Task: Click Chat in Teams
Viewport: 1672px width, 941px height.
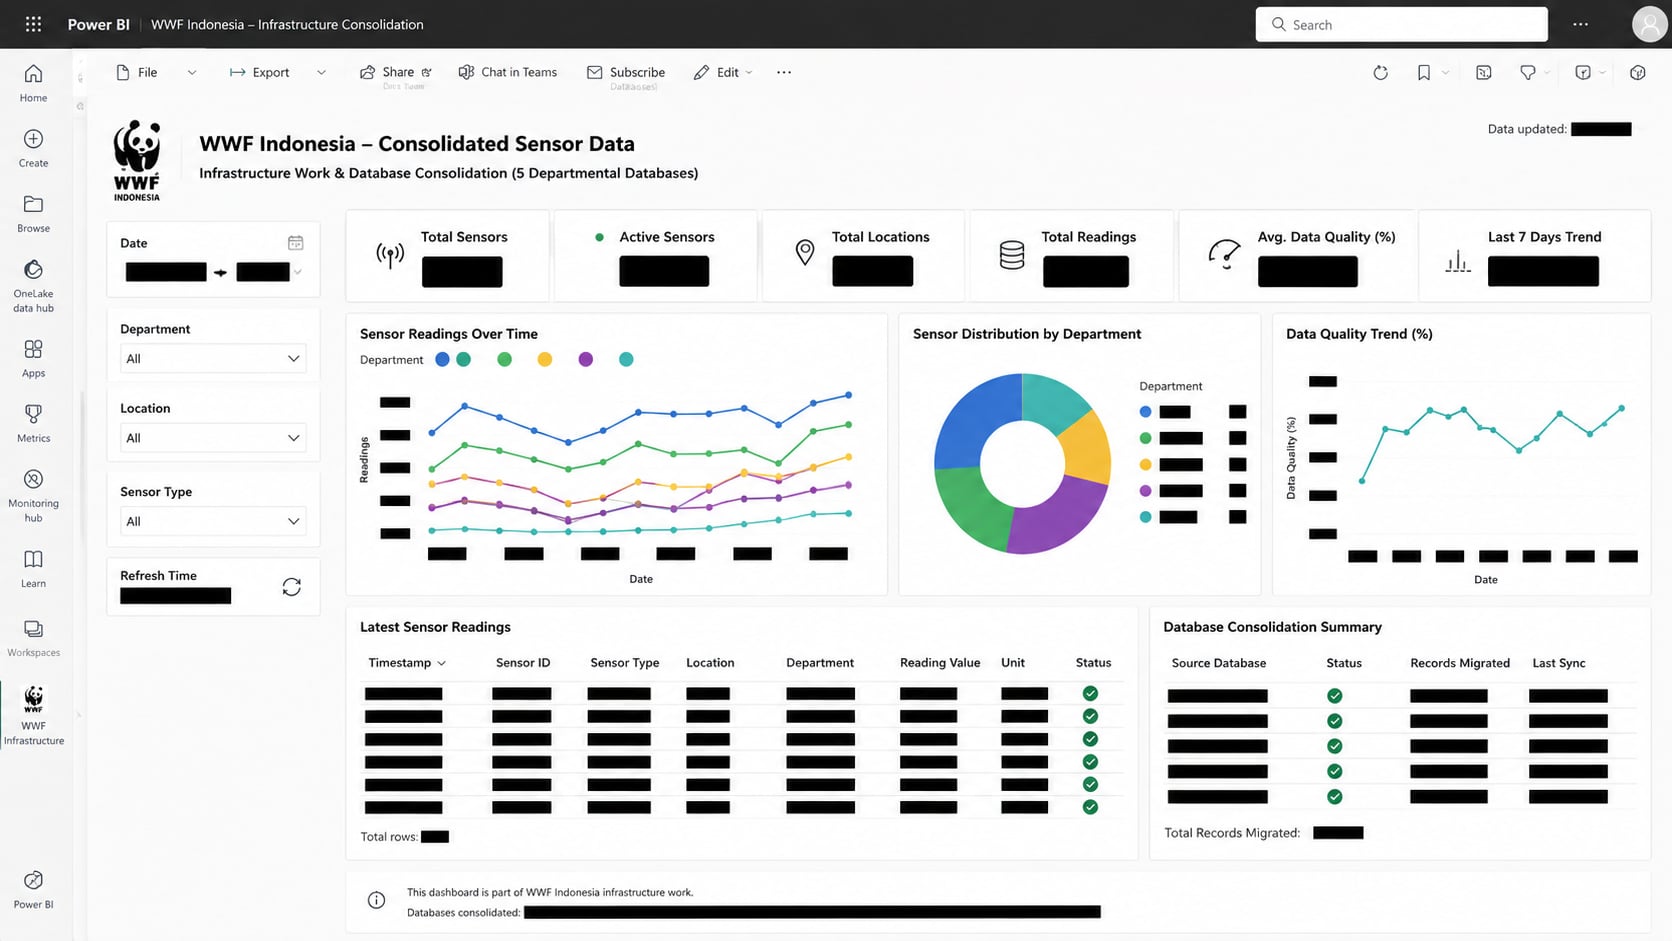Action: (x=507, y=72)
